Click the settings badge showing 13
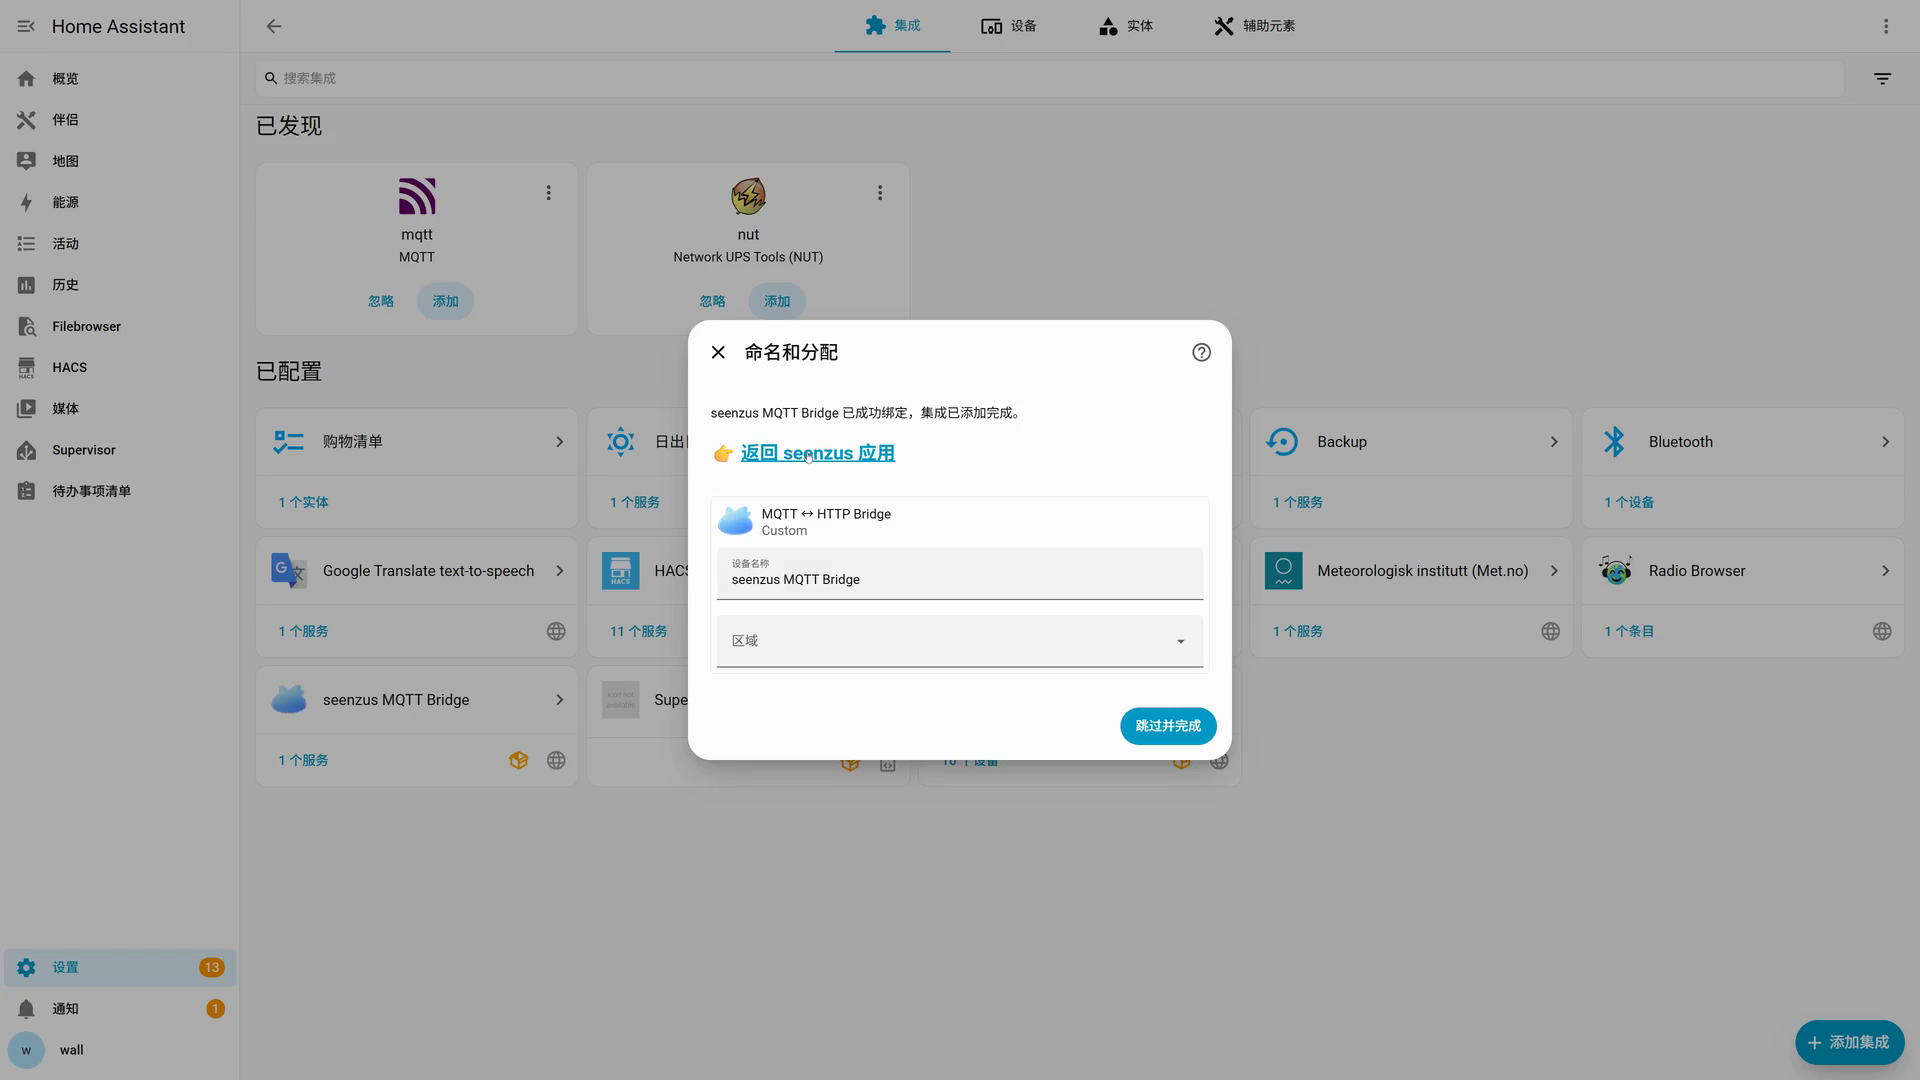The width and height of the screenshot is (1920, 1080). [211, 967]
